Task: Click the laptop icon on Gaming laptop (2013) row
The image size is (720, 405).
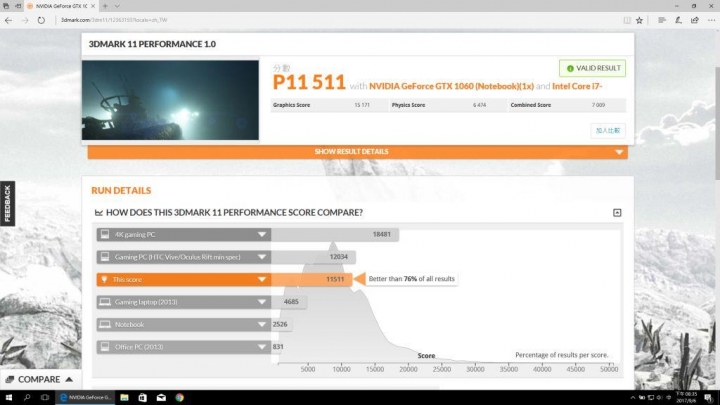Action: (x=105, y=302)
